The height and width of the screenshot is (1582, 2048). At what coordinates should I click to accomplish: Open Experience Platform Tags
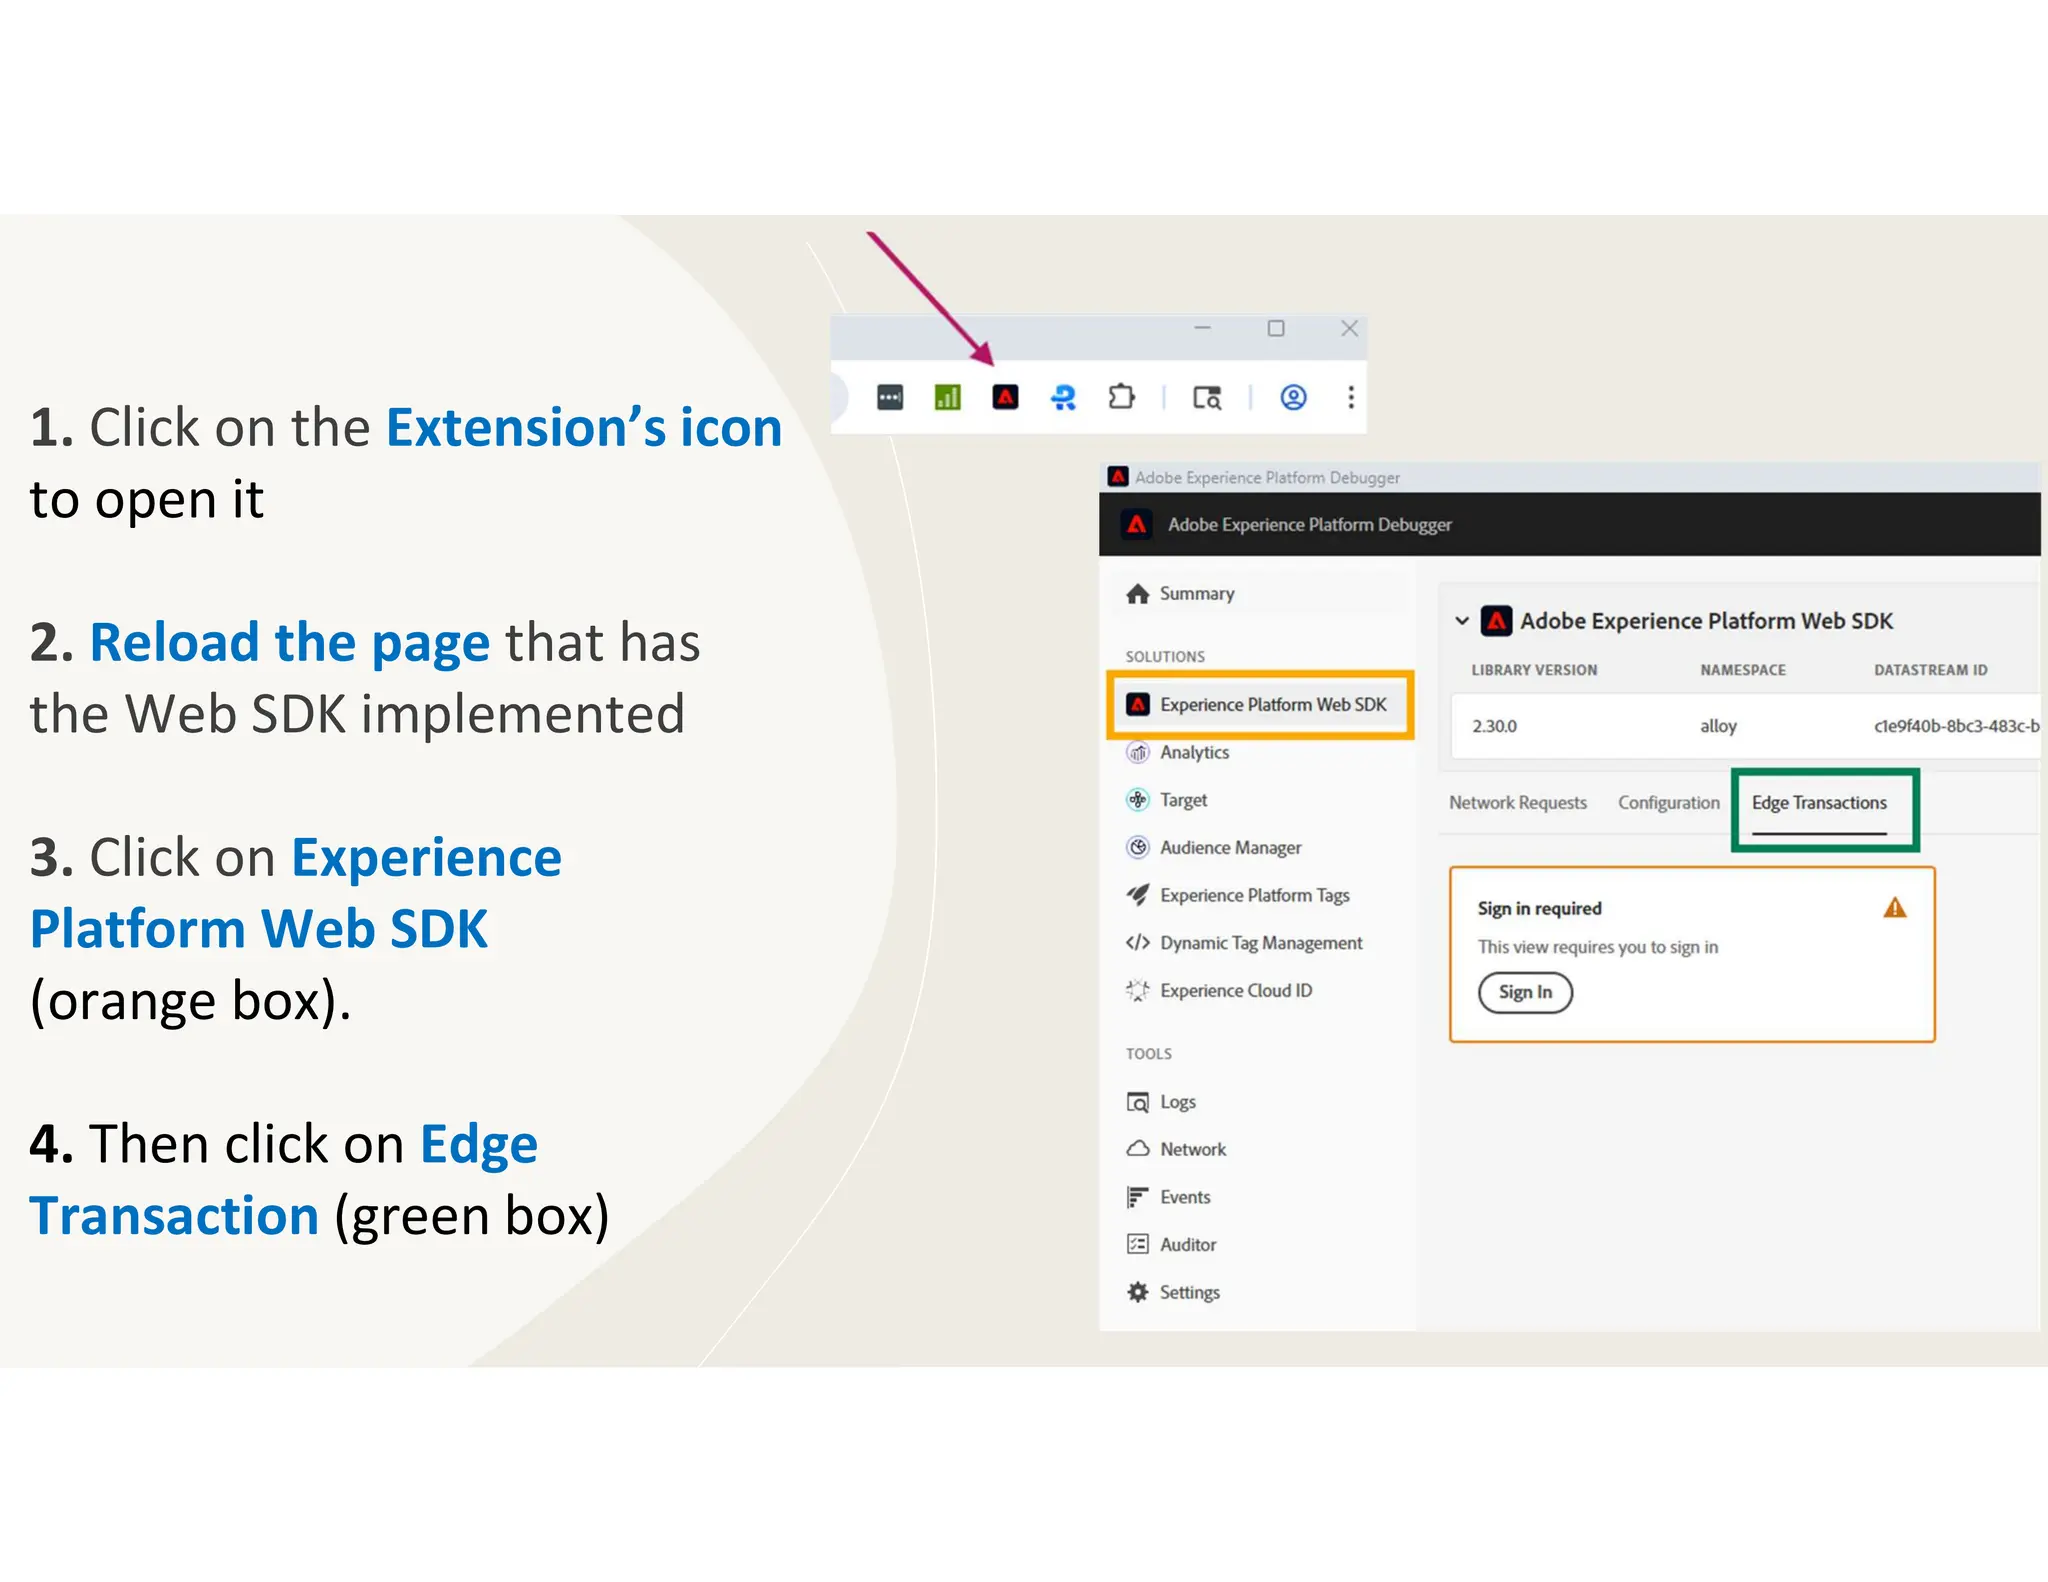1238,895
